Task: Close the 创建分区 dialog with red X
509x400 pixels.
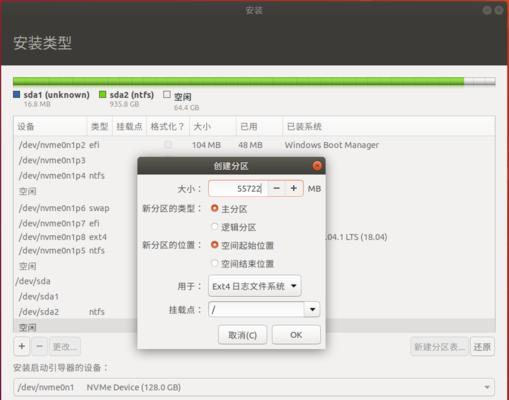Action: pos(317,166)
